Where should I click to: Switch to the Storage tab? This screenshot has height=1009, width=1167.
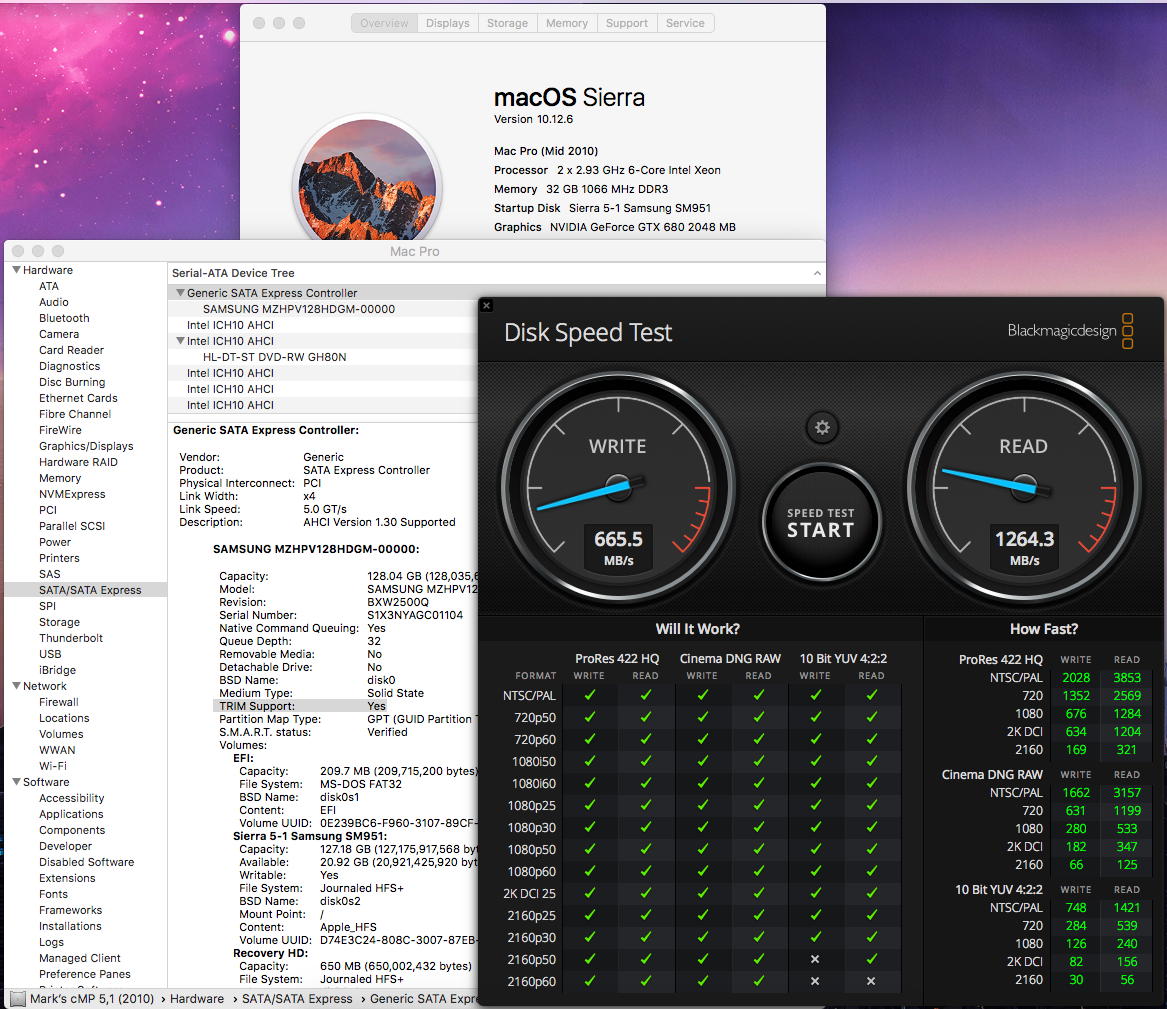point(507,23)
